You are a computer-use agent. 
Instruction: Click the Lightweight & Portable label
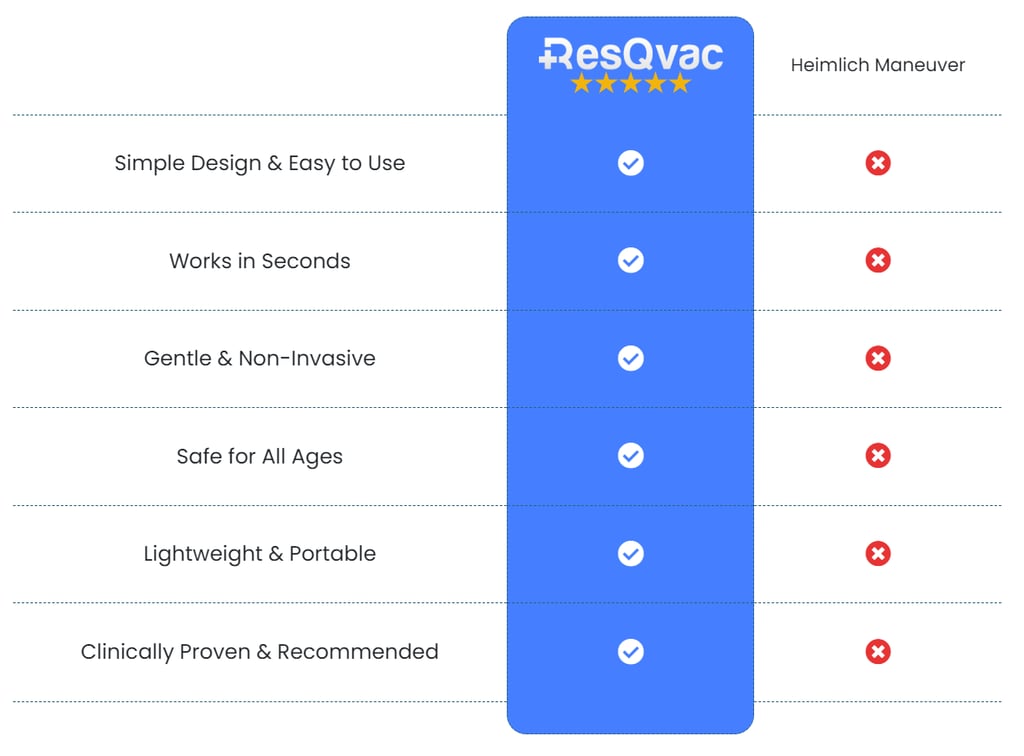260,554
